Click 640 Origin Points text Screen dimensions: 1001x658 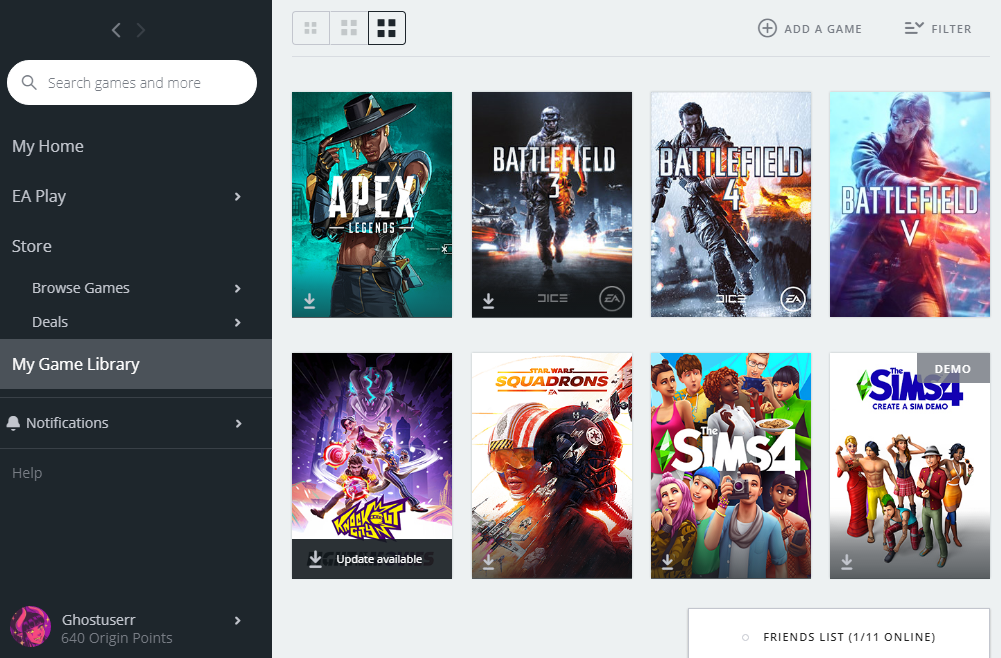[117, 638]
